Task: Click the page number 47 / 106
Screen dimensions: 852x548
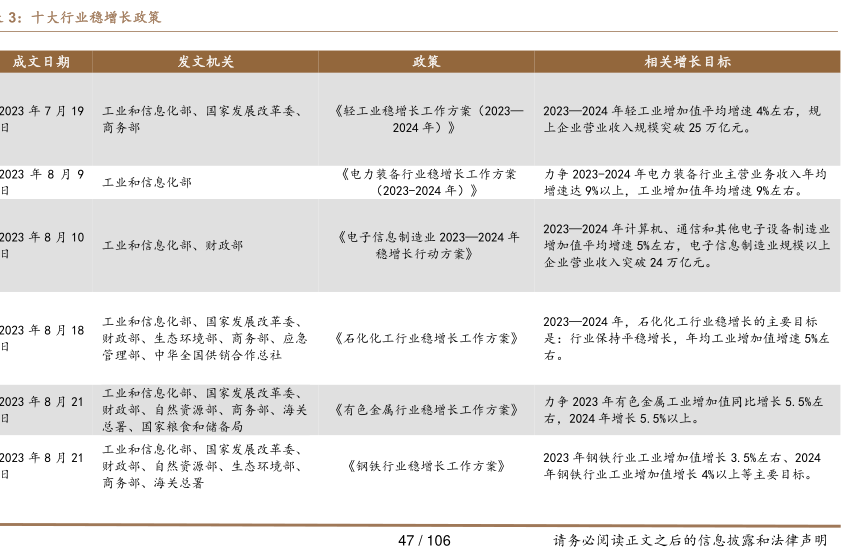Action: pos(425,539)
